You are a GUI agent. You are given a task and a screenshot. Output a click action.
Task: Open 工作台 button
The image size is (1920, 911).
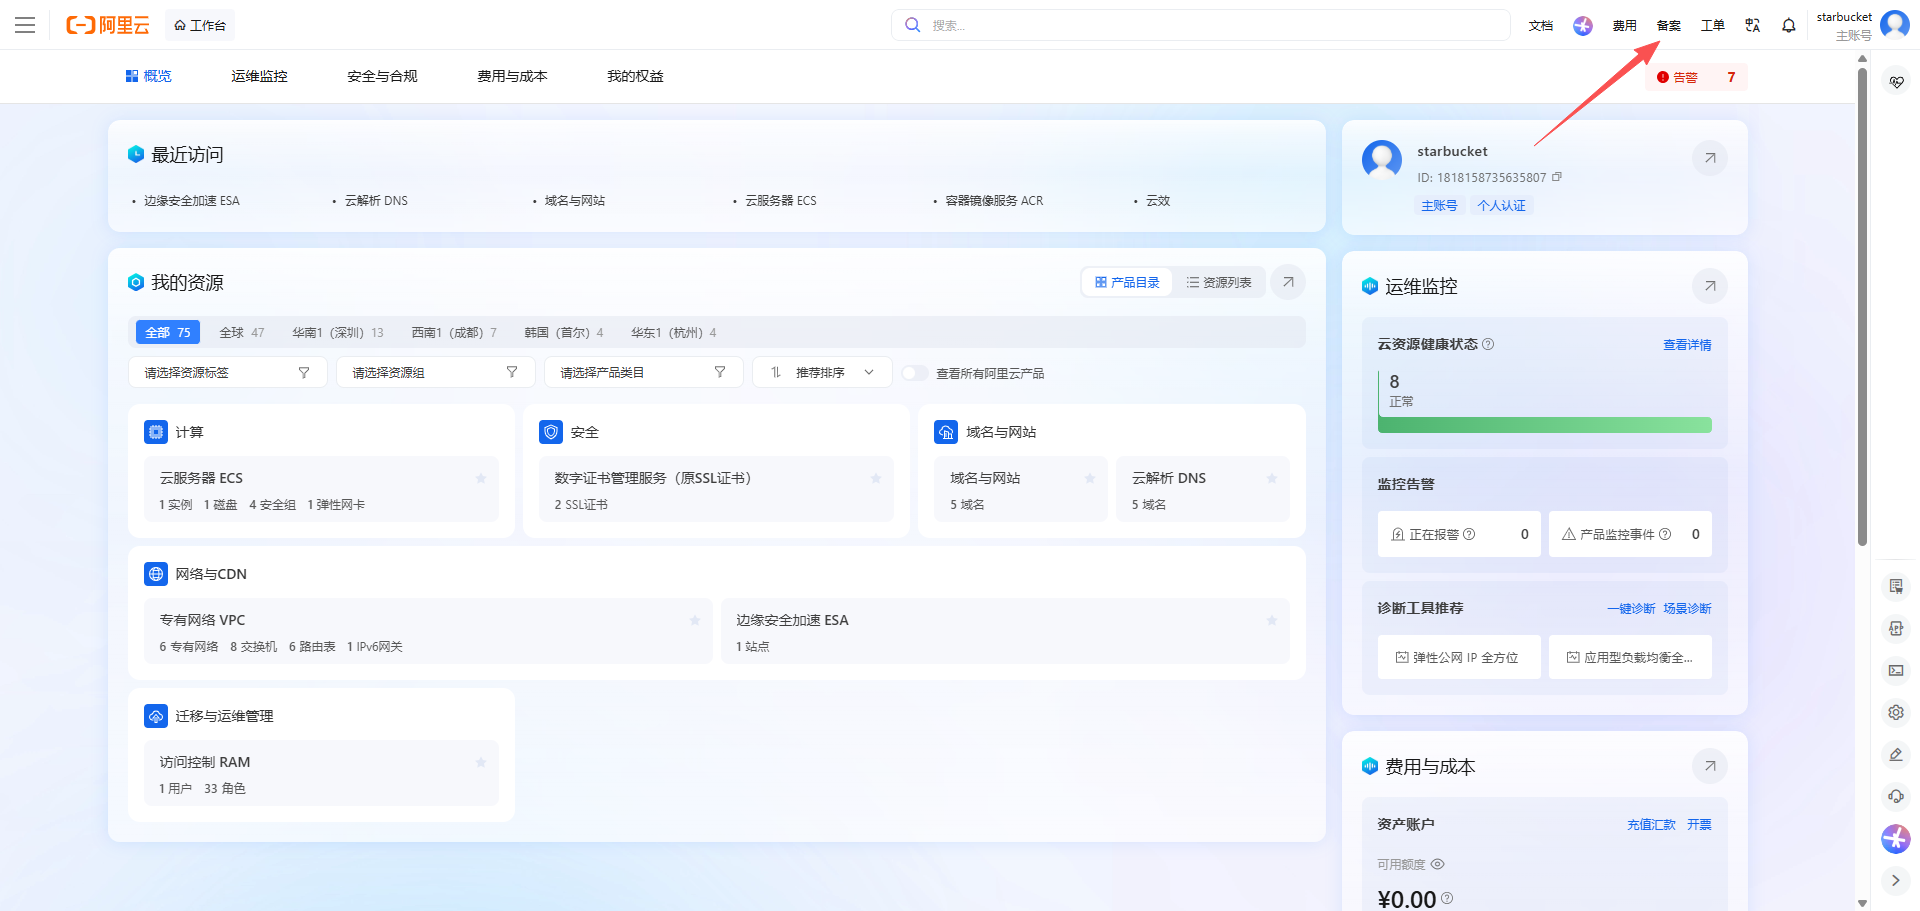click(200, 25)
